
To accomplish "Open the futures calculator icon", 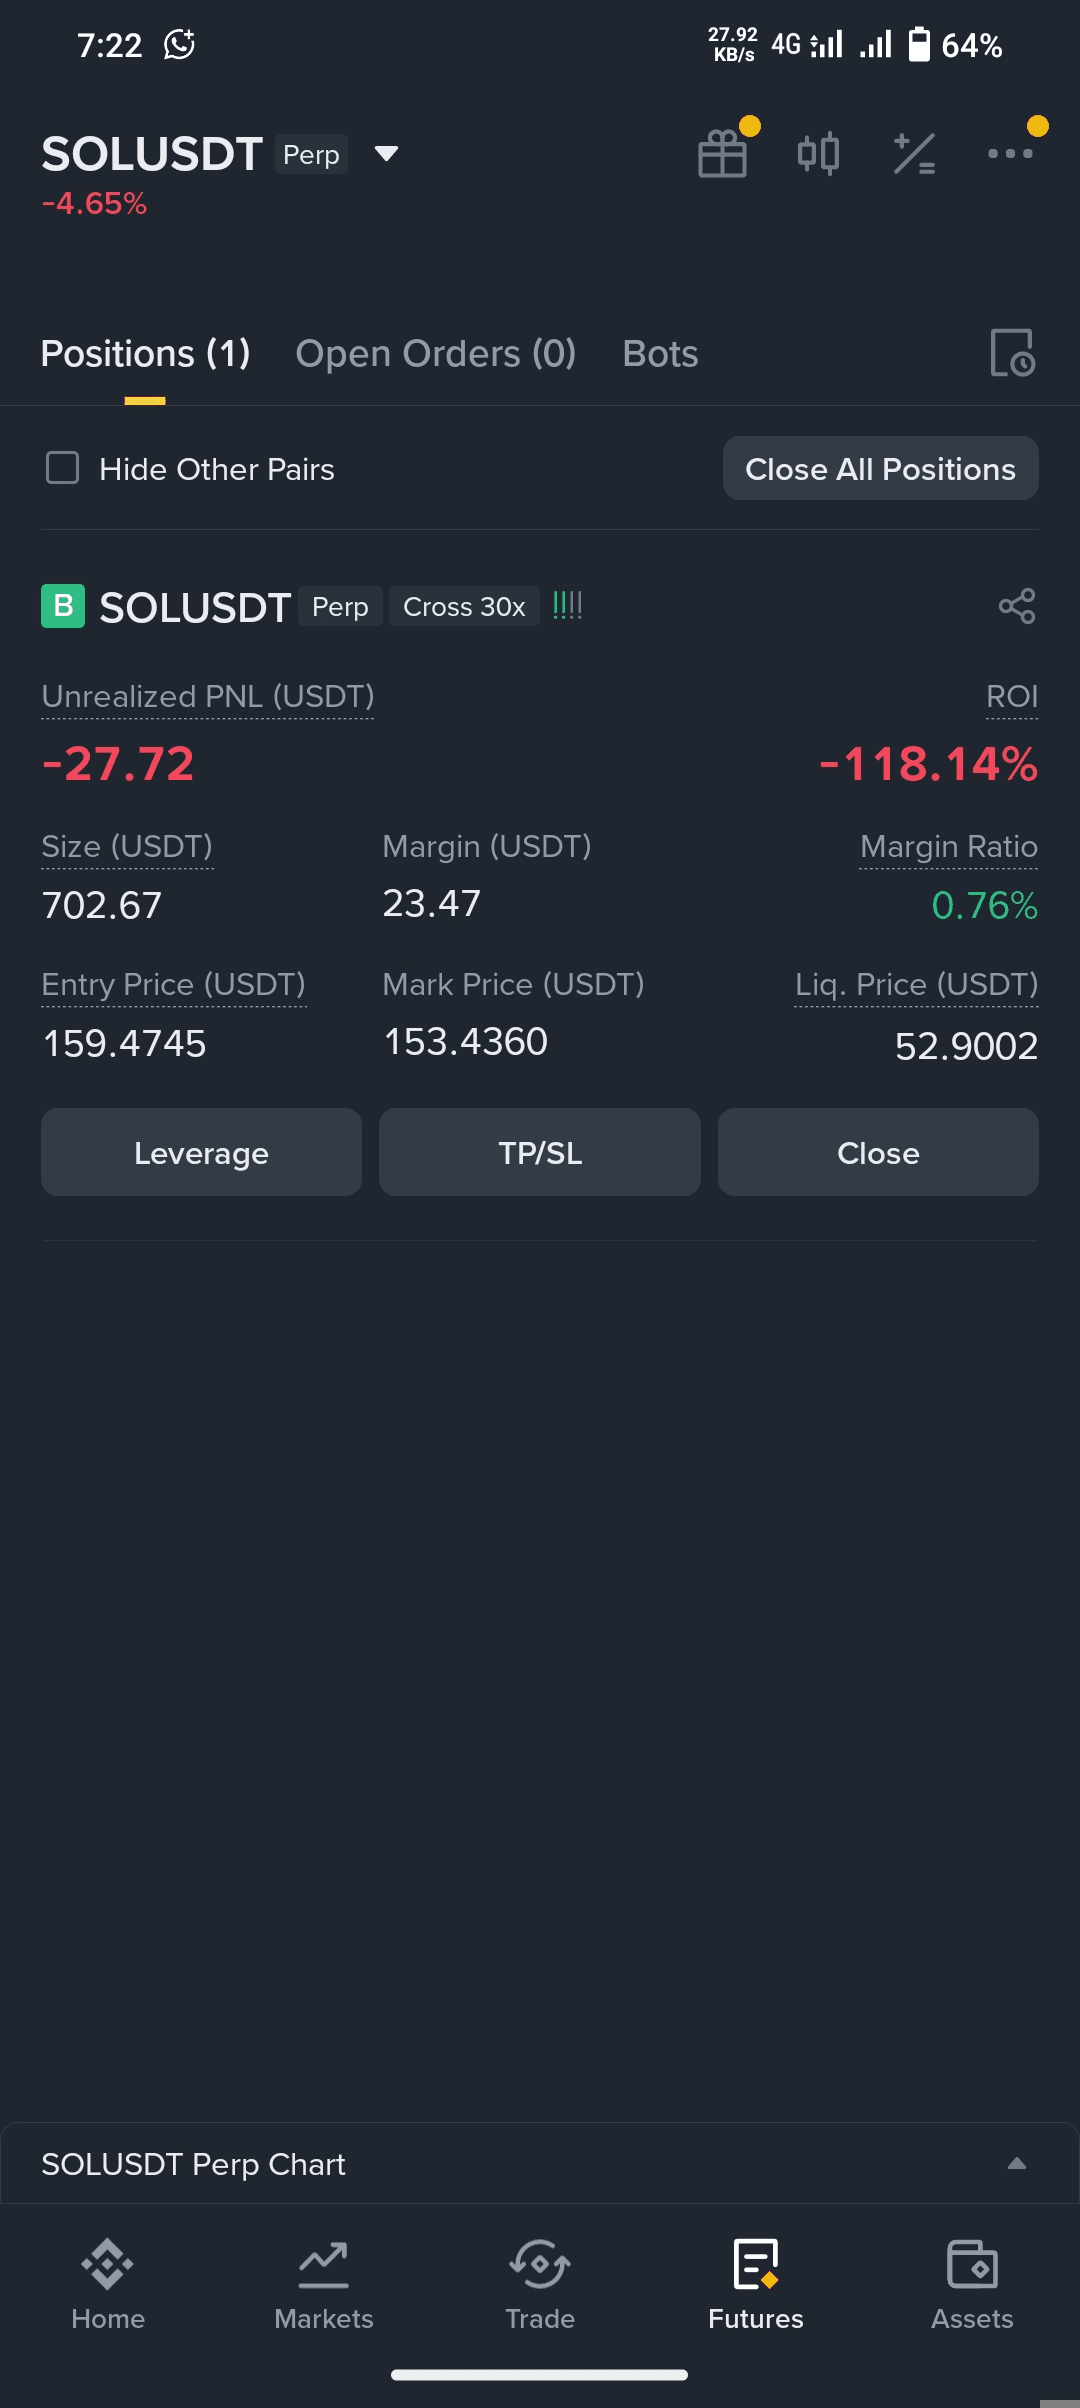I will pyautogui.click(x=914, y=154).
